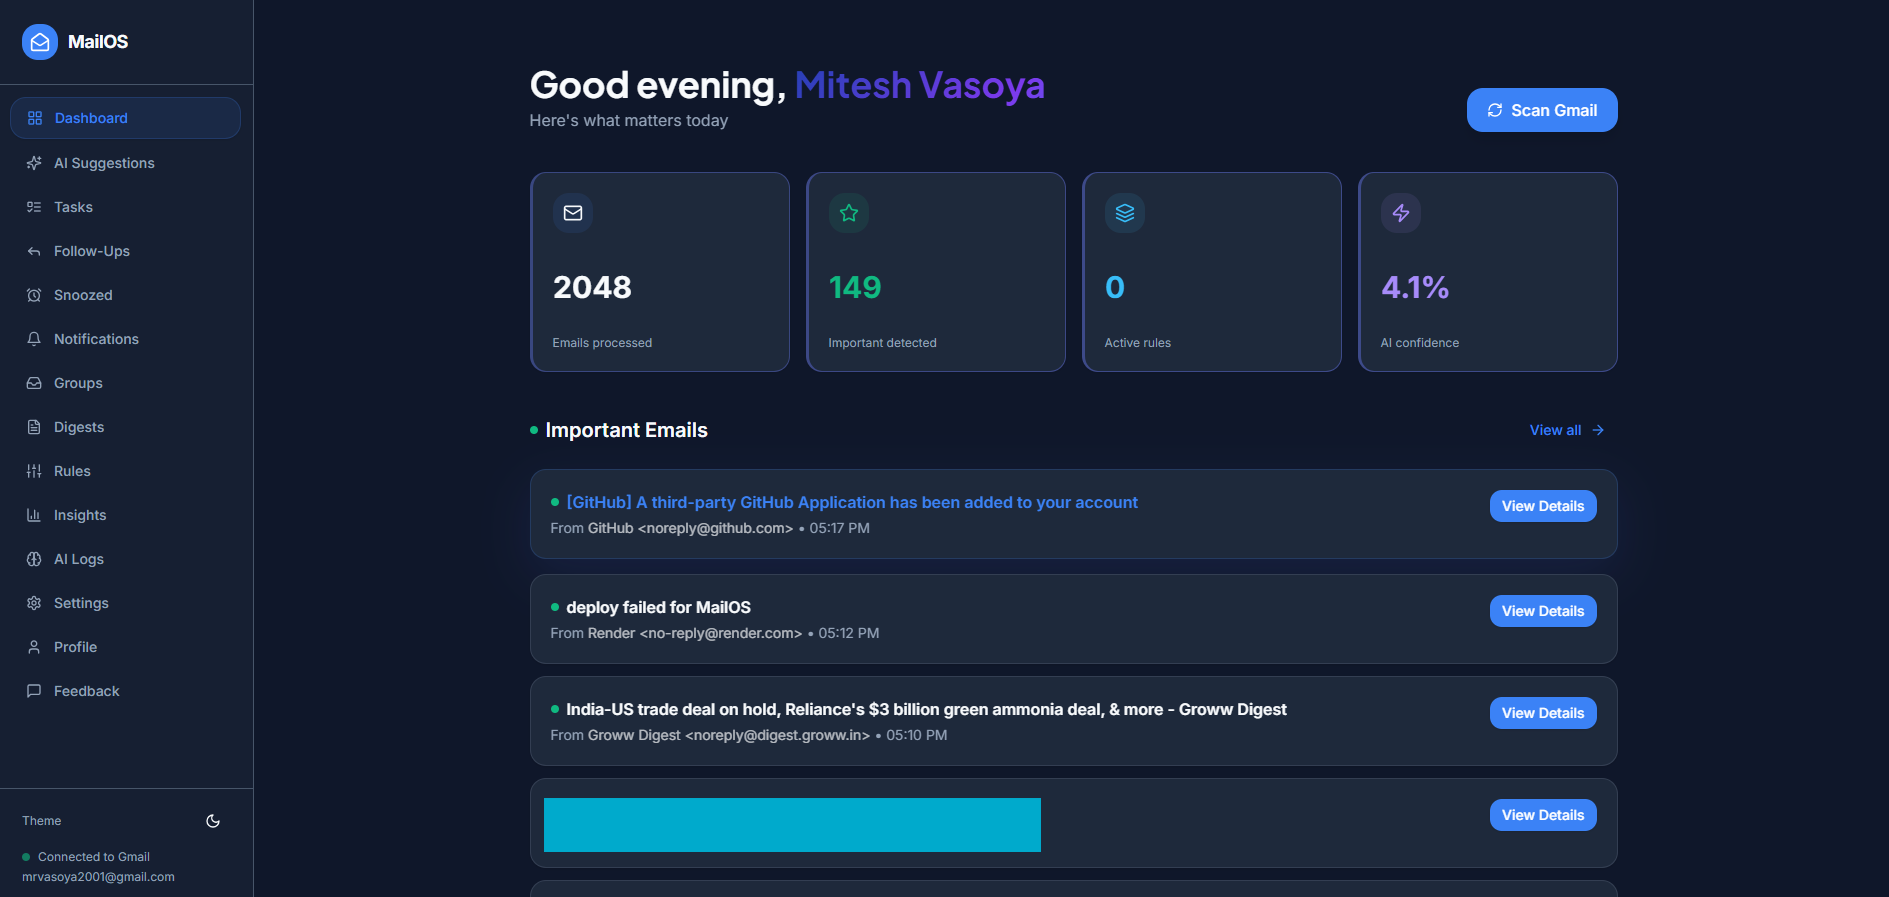Click the Settings gear icon in sidebar
The height and width of the screenshot is (897, 1889).
pyautogui.click(x=34, y=603)
